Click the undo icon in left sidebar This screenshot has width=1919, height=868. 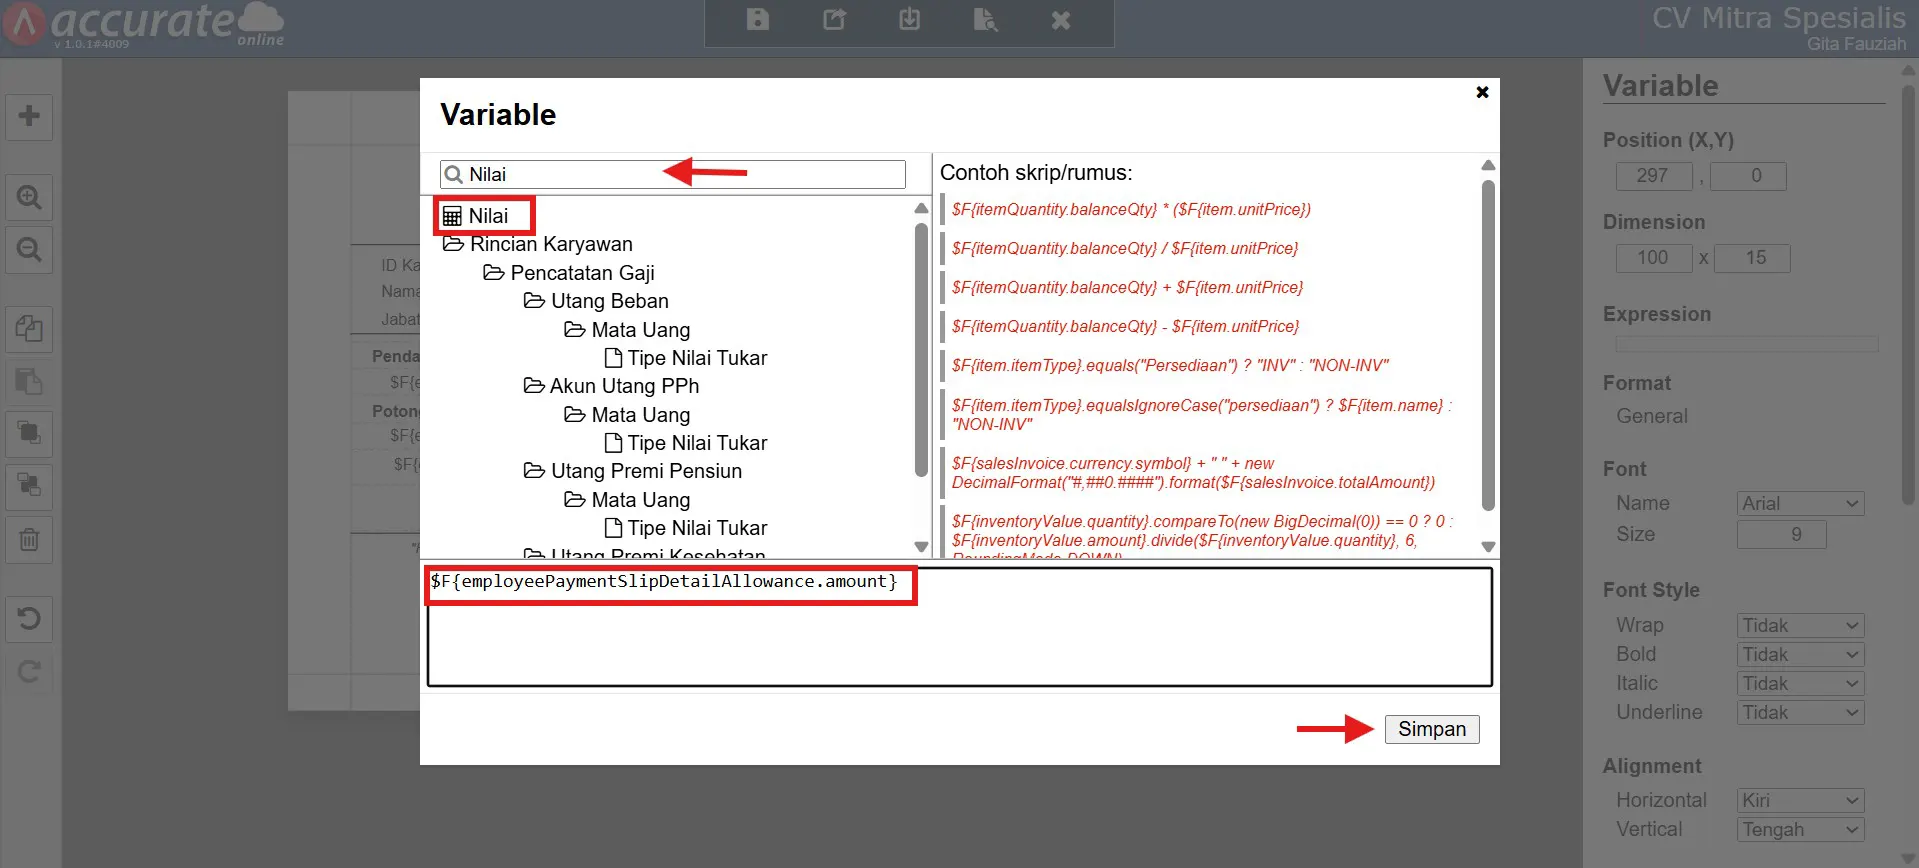tap(29, 619)
